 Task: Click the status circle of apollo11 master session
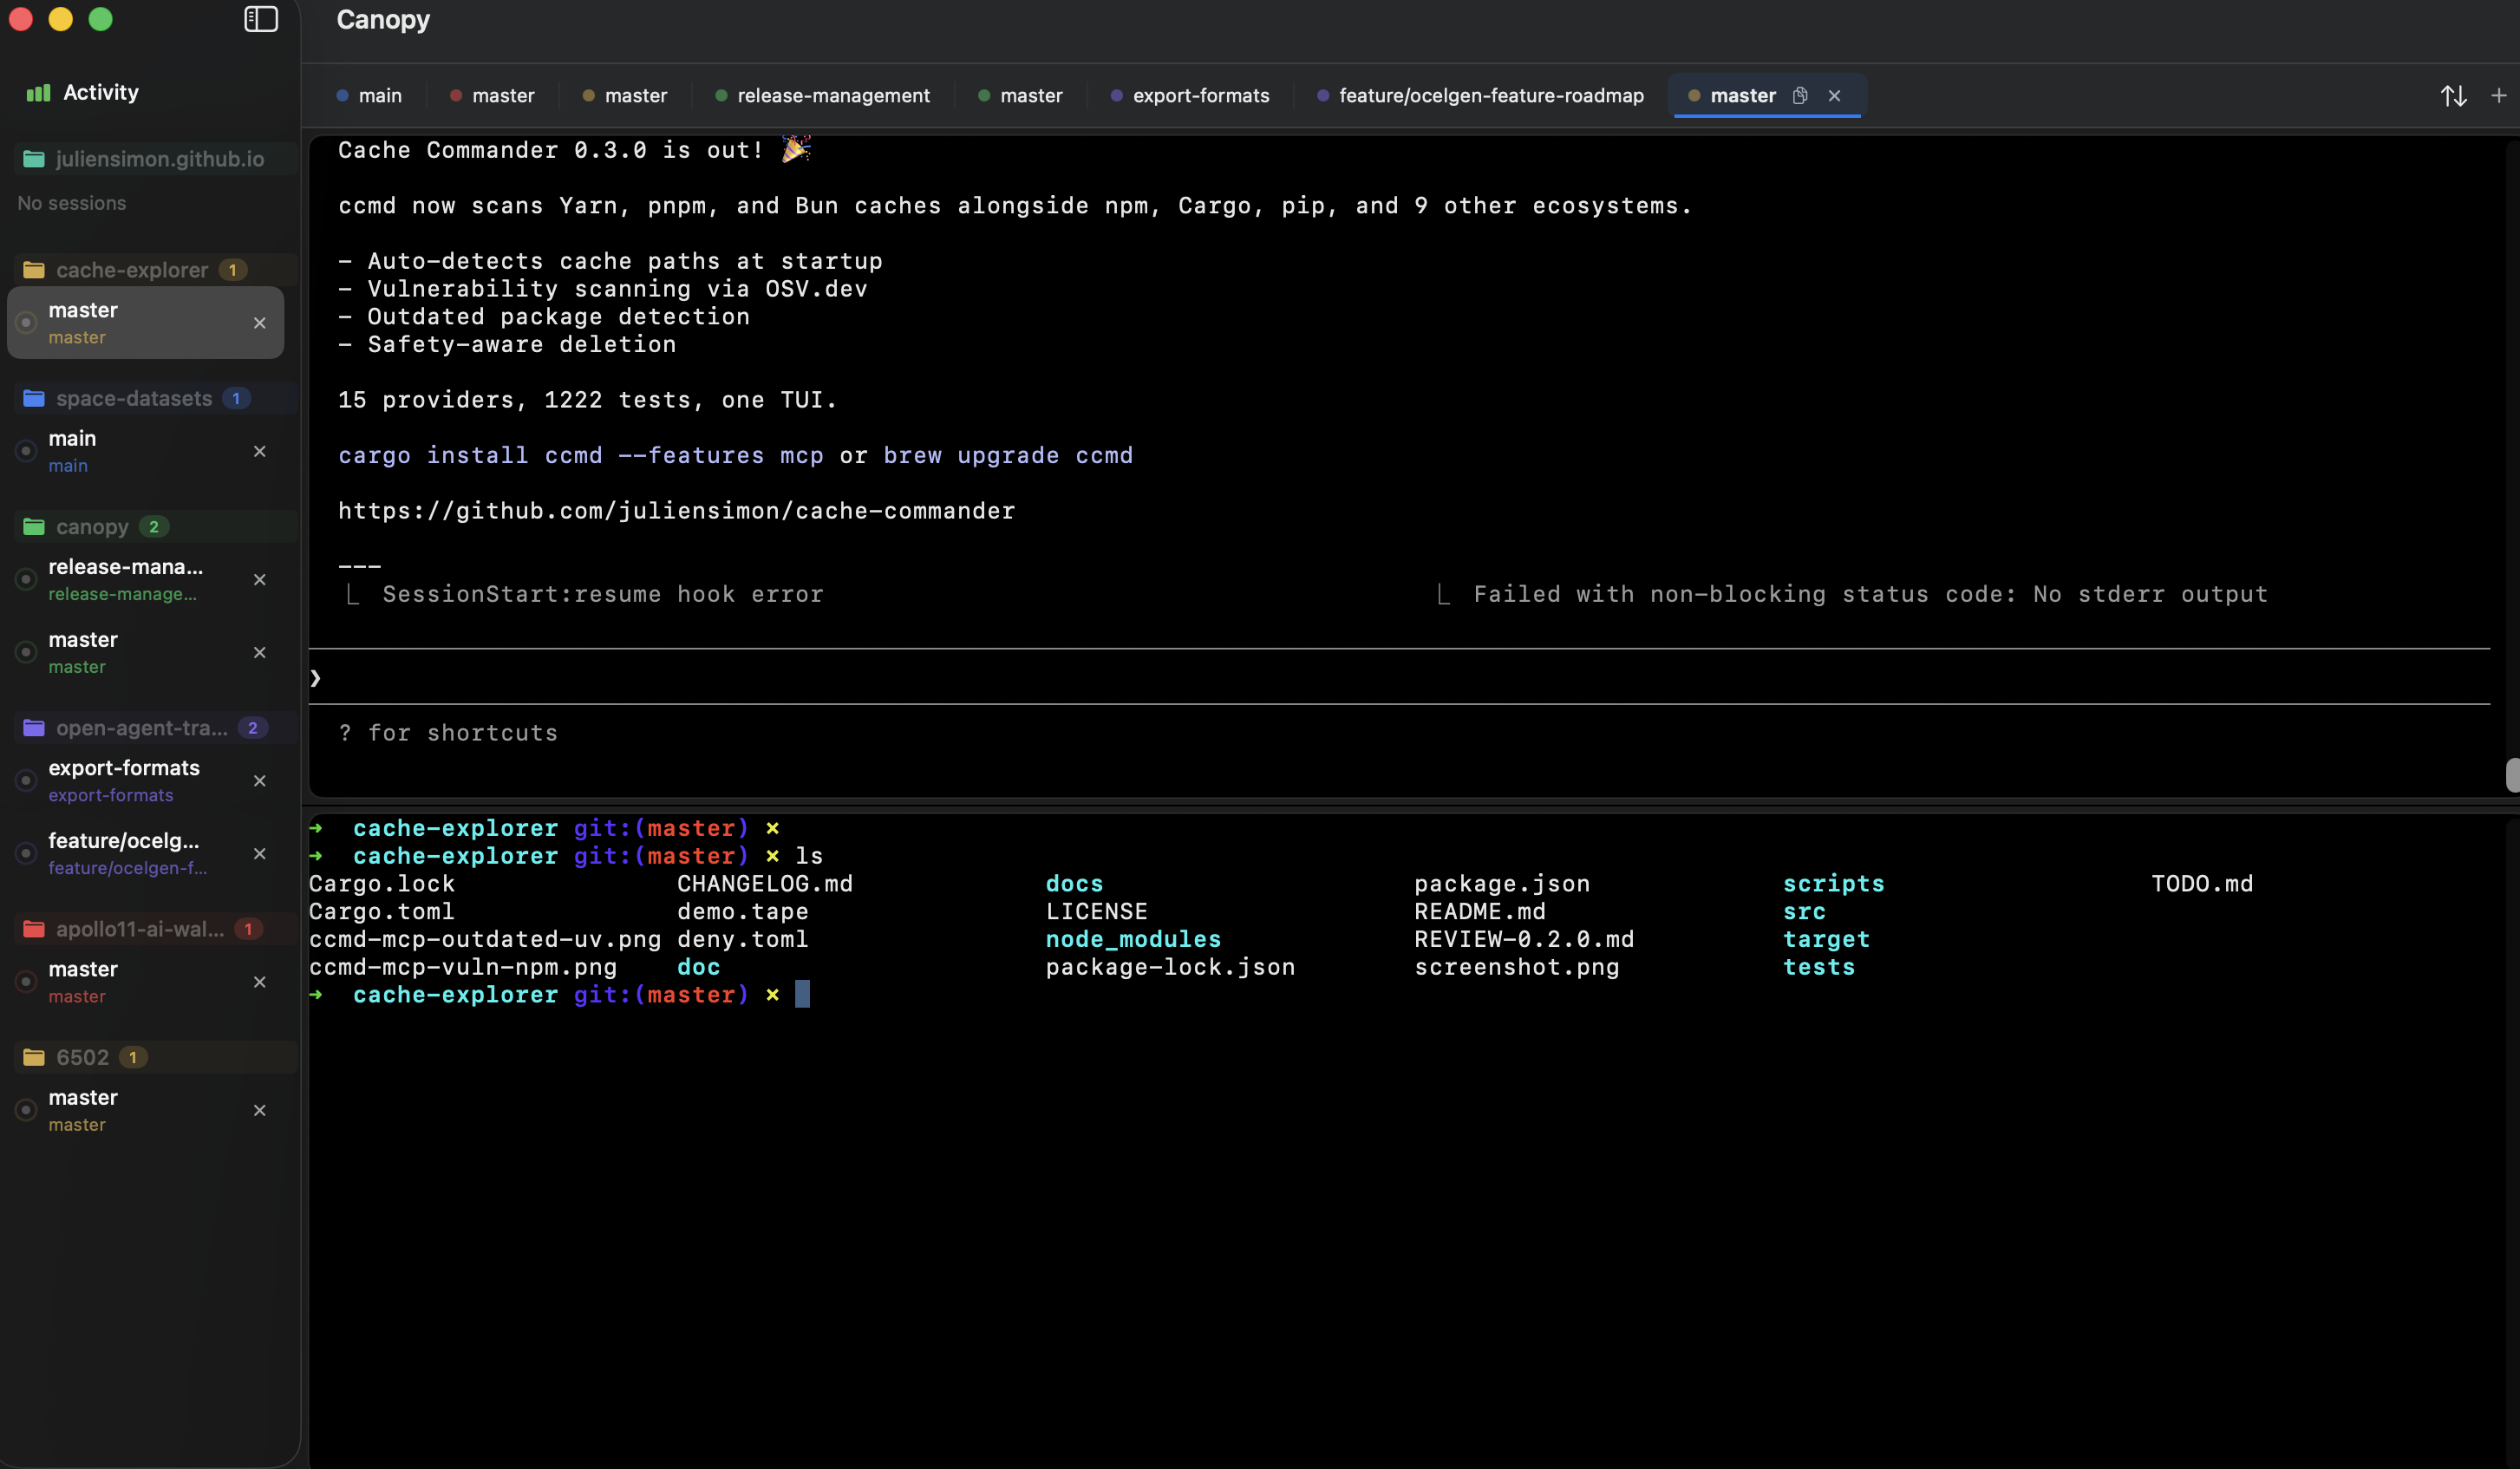coord(27,982)
